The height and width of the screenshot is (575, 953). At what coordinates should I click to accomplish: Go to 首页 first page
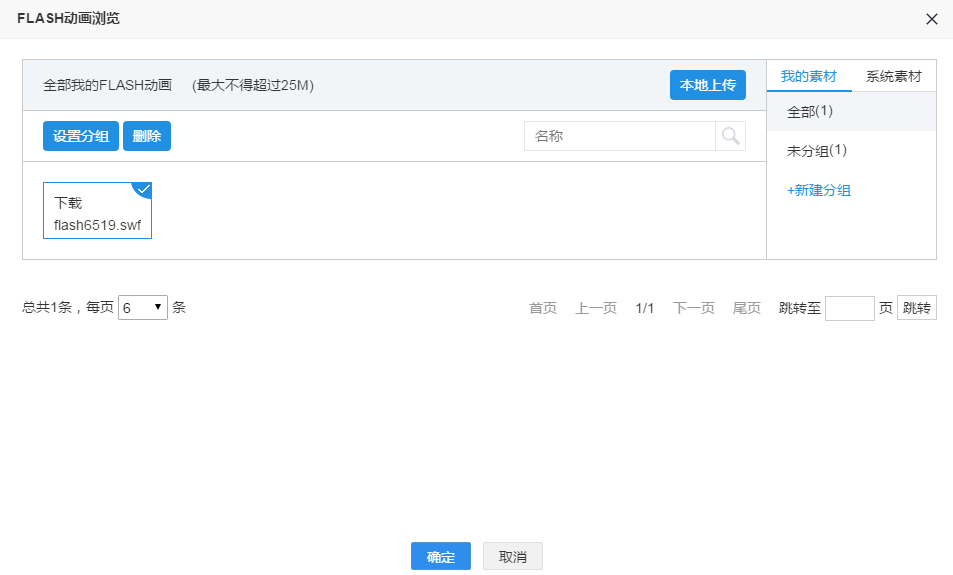point(543,308)
